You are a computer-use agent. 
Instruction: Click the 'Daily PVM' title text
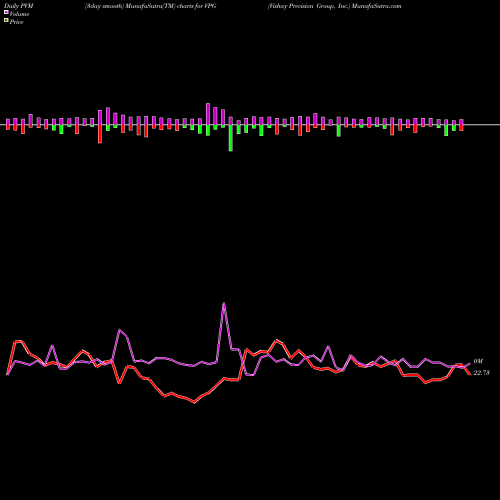click(19, 6)
